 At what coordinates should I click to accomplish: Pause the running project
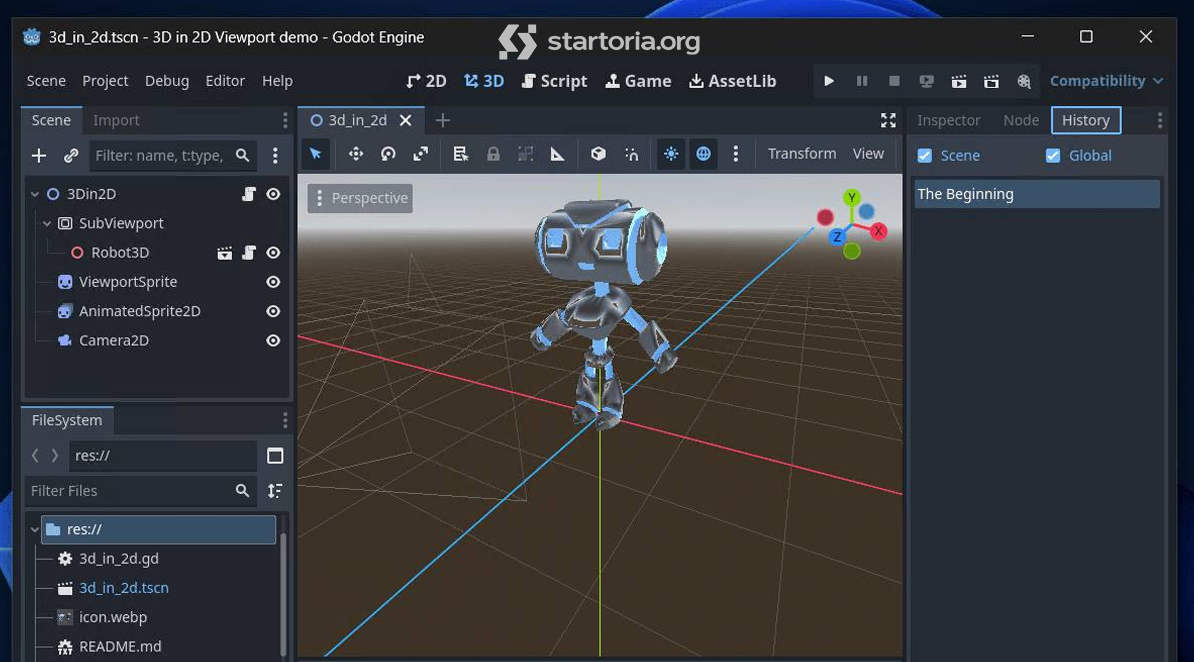(x=862, y=81)
